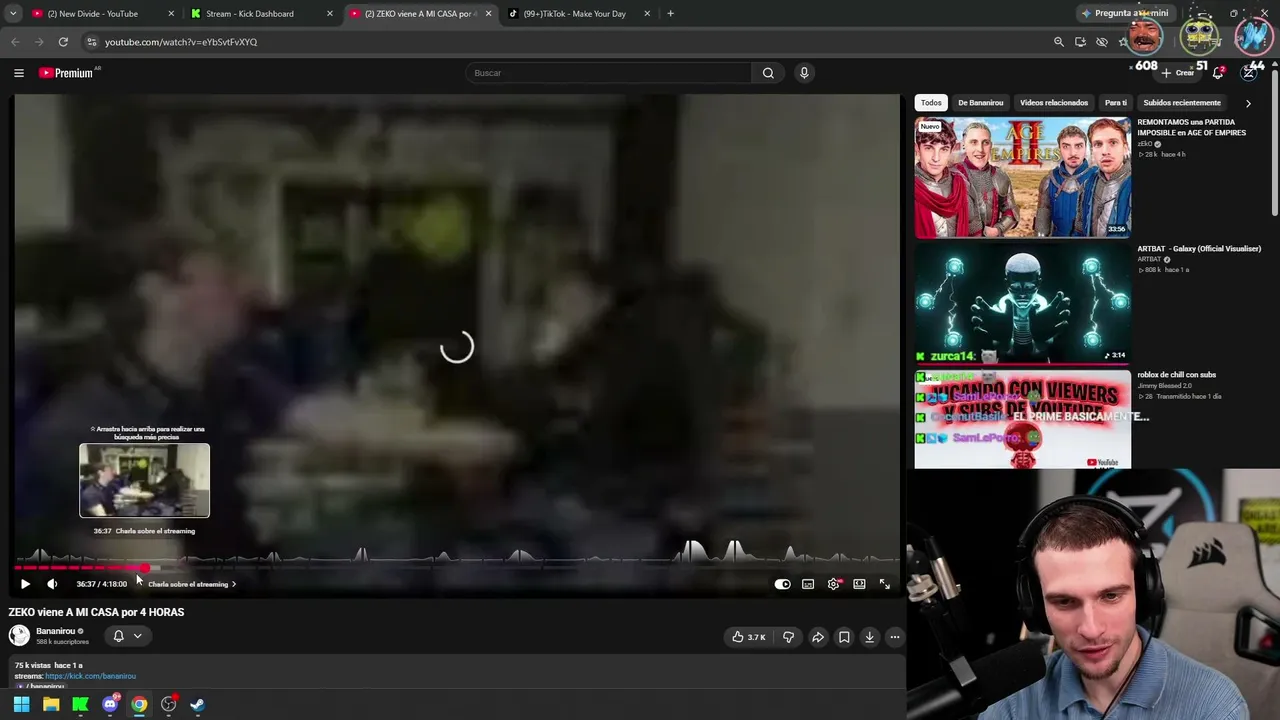The height and width of the screenshot is (720, 1280).
Task: Save the video to a playlist
Action: (x=844, y=637)
